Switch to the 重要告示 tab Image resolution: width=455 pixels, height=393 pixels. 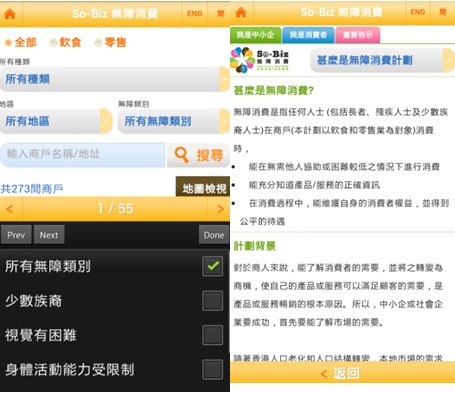(x=358, y=35)
